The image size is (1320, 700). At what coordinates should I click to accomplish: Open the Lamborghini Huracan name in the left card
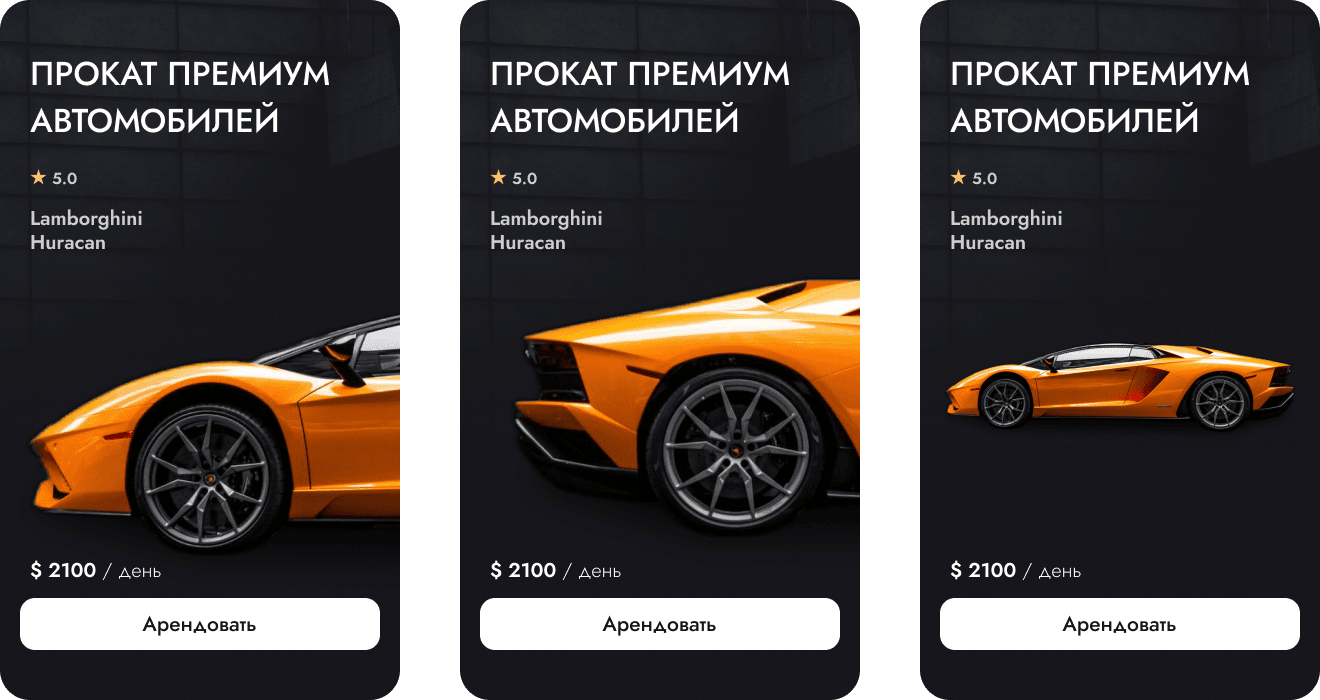point(86,230)
